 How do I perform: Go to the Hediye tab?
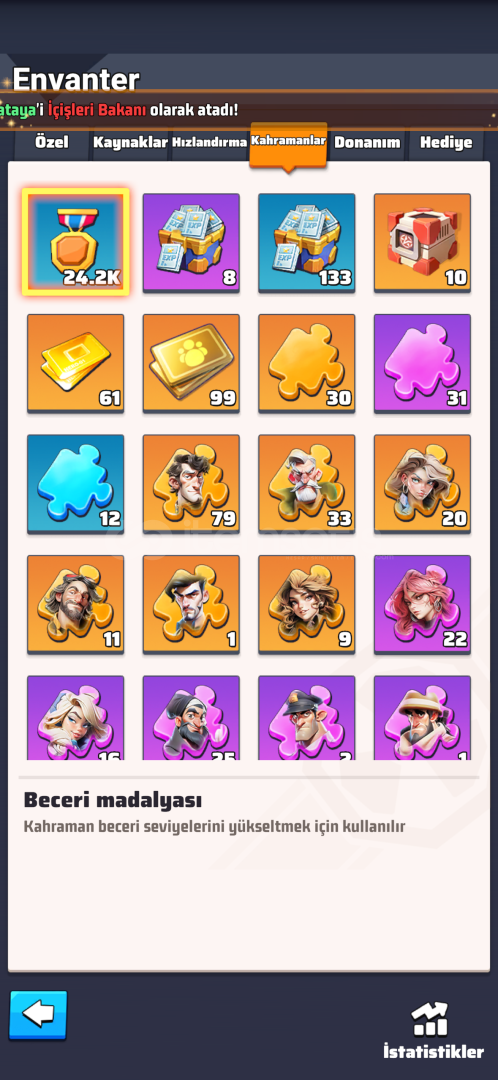(x=446, y=143)
